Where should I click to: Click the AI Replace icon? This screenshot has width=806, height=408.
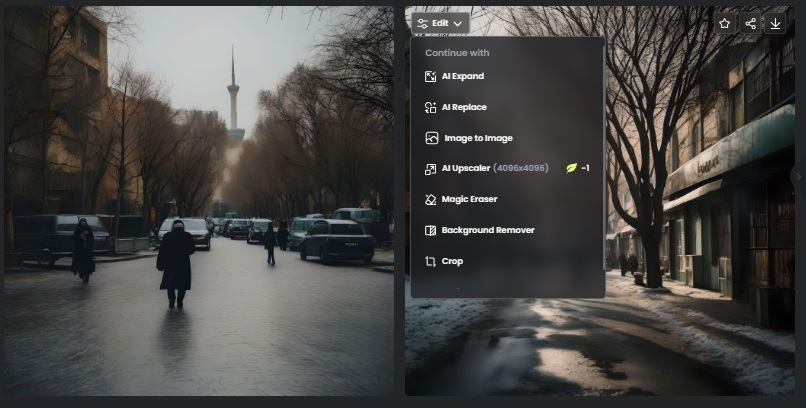click(431, 107)
